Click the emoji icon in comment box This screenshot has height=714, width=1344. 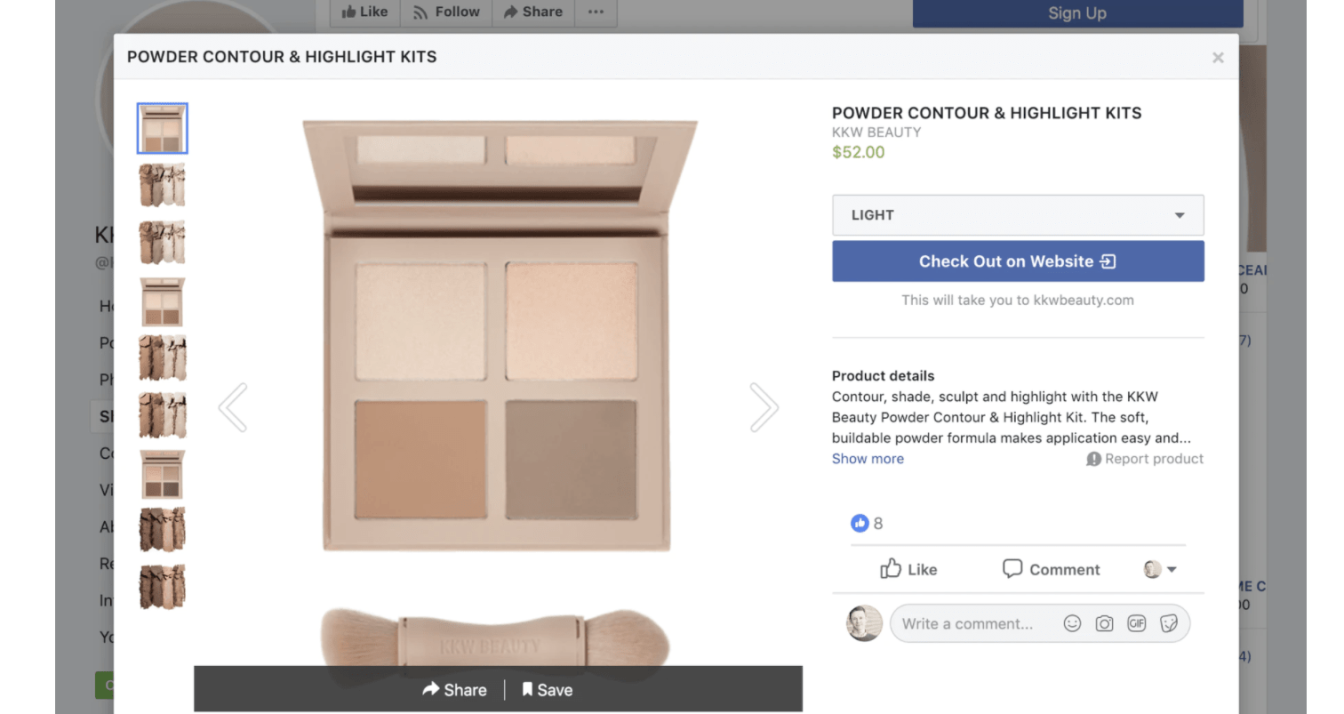1072,623
